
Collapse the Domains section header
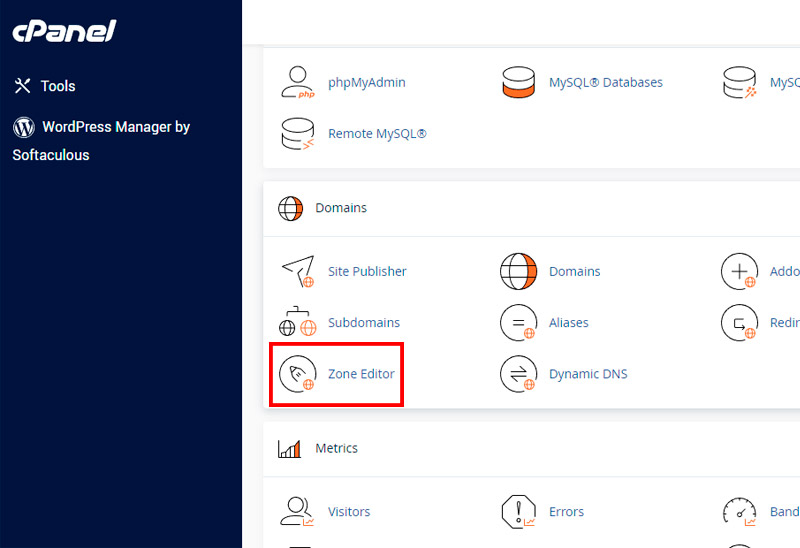tap(531, 208)
